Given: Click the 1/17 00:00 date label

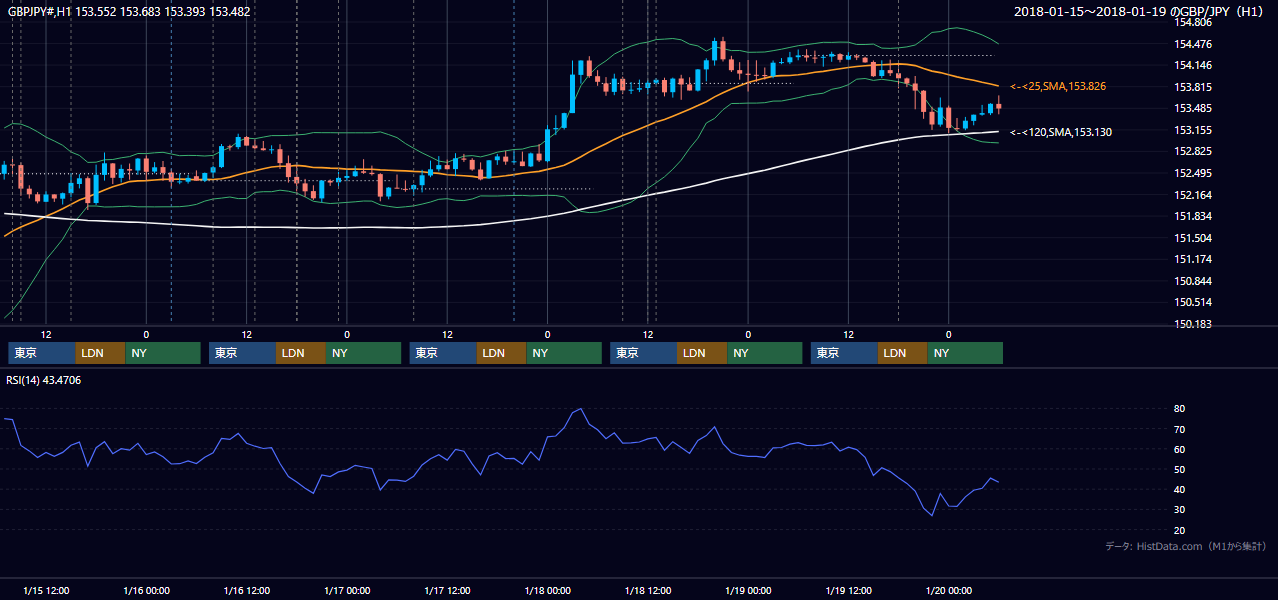Looking at the screenshot, I should coord(347,590).
